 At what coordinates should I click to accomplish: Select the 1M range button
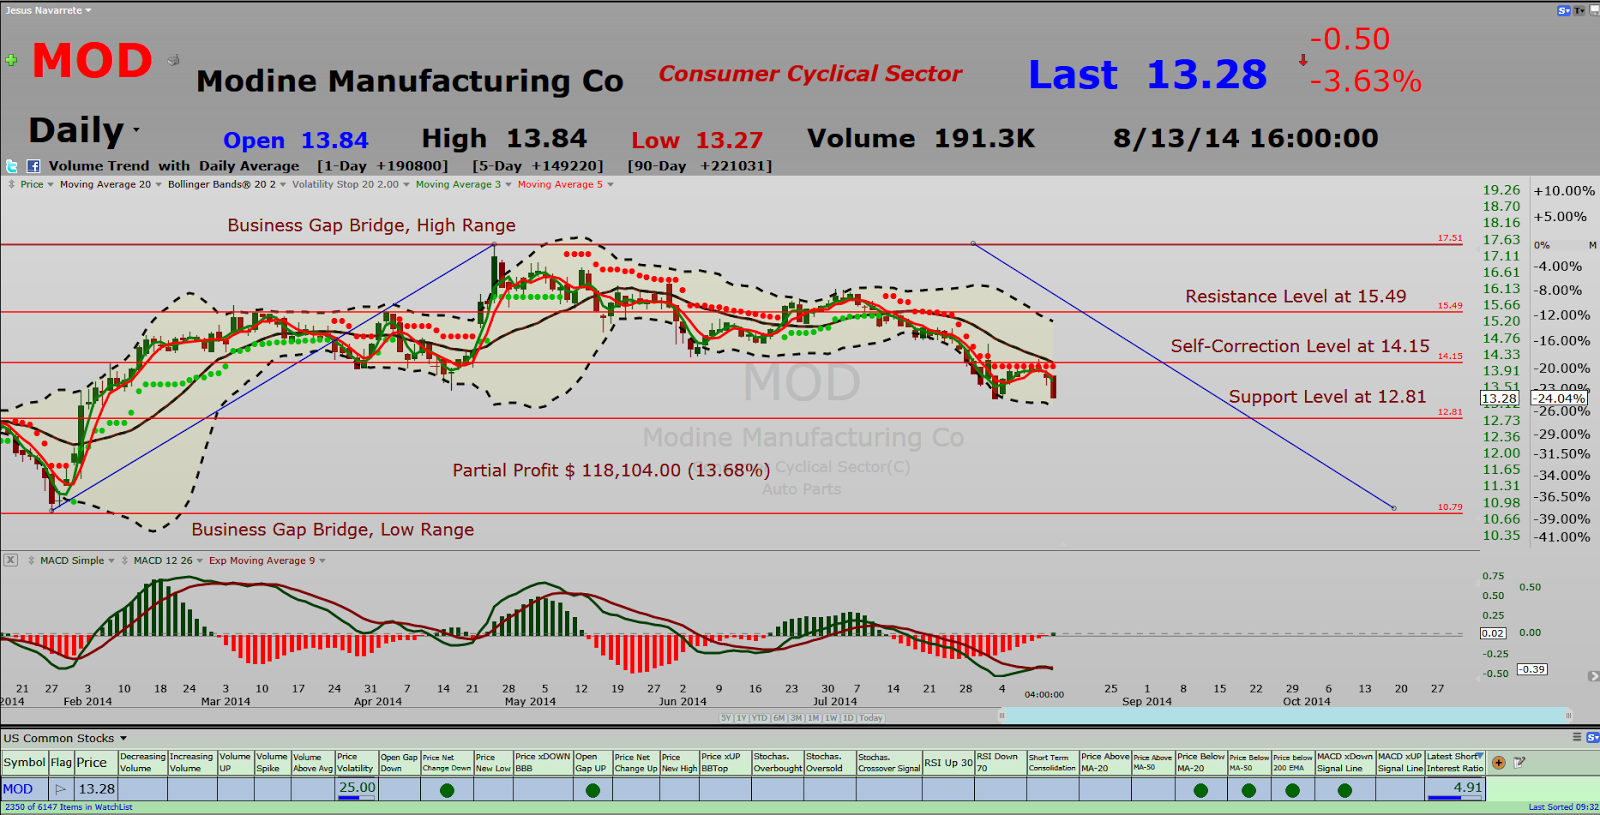point(813,718)
